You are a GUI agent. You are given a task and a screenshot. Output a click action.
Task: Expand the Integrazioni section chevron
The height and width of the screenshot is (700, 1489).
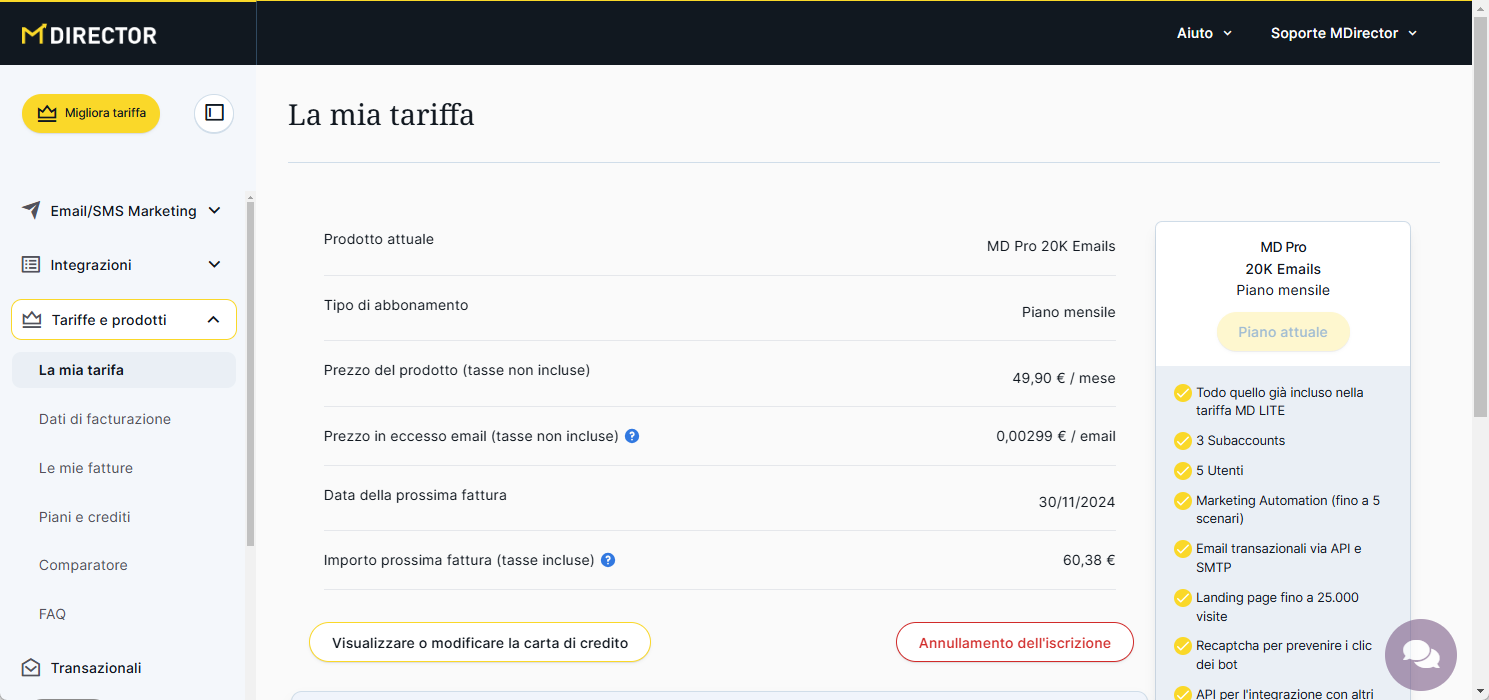[x=214, y=265]
